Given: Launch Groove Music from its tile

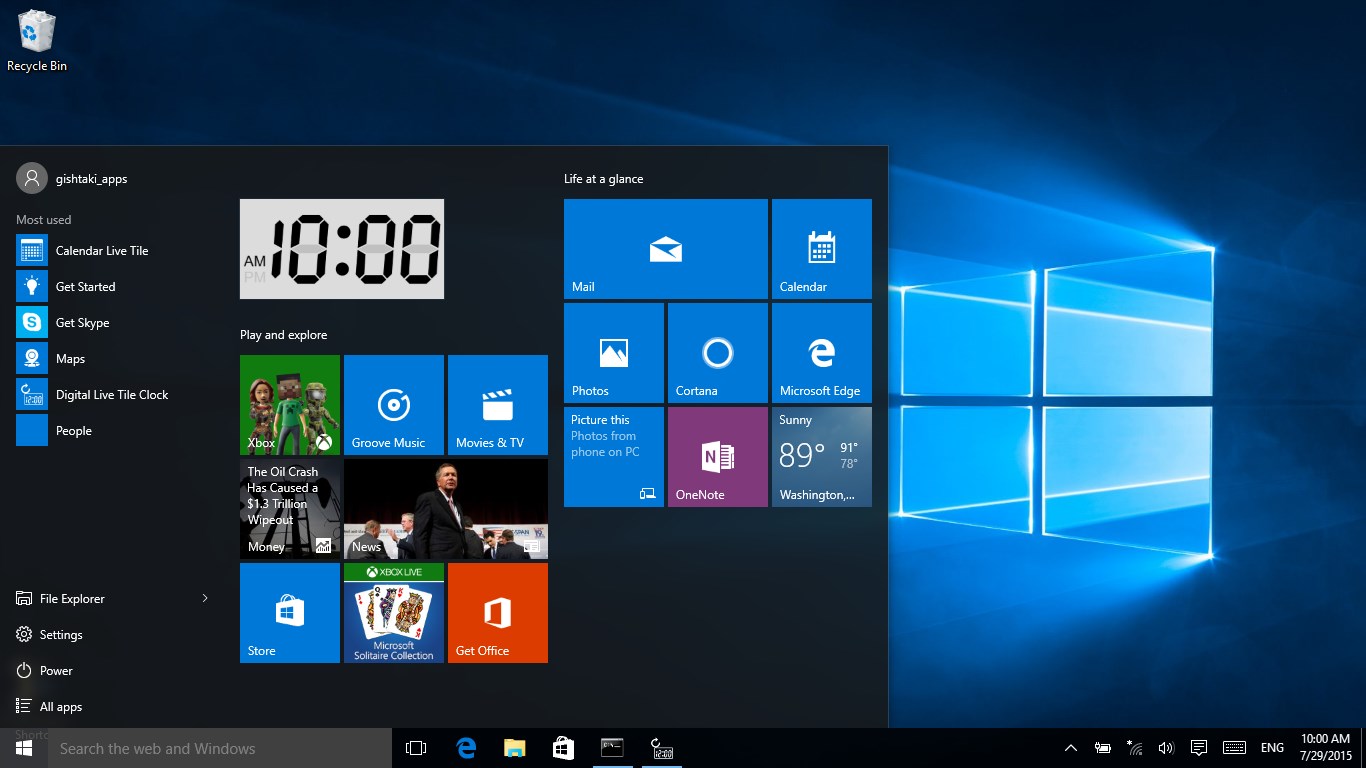Looking at the screenshot, I should coord(393,404).
